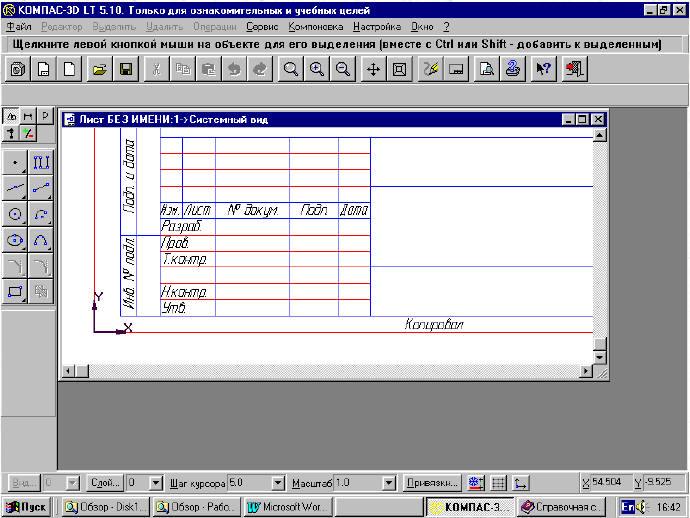Select the ellipse drawing tool

(15, 240)
